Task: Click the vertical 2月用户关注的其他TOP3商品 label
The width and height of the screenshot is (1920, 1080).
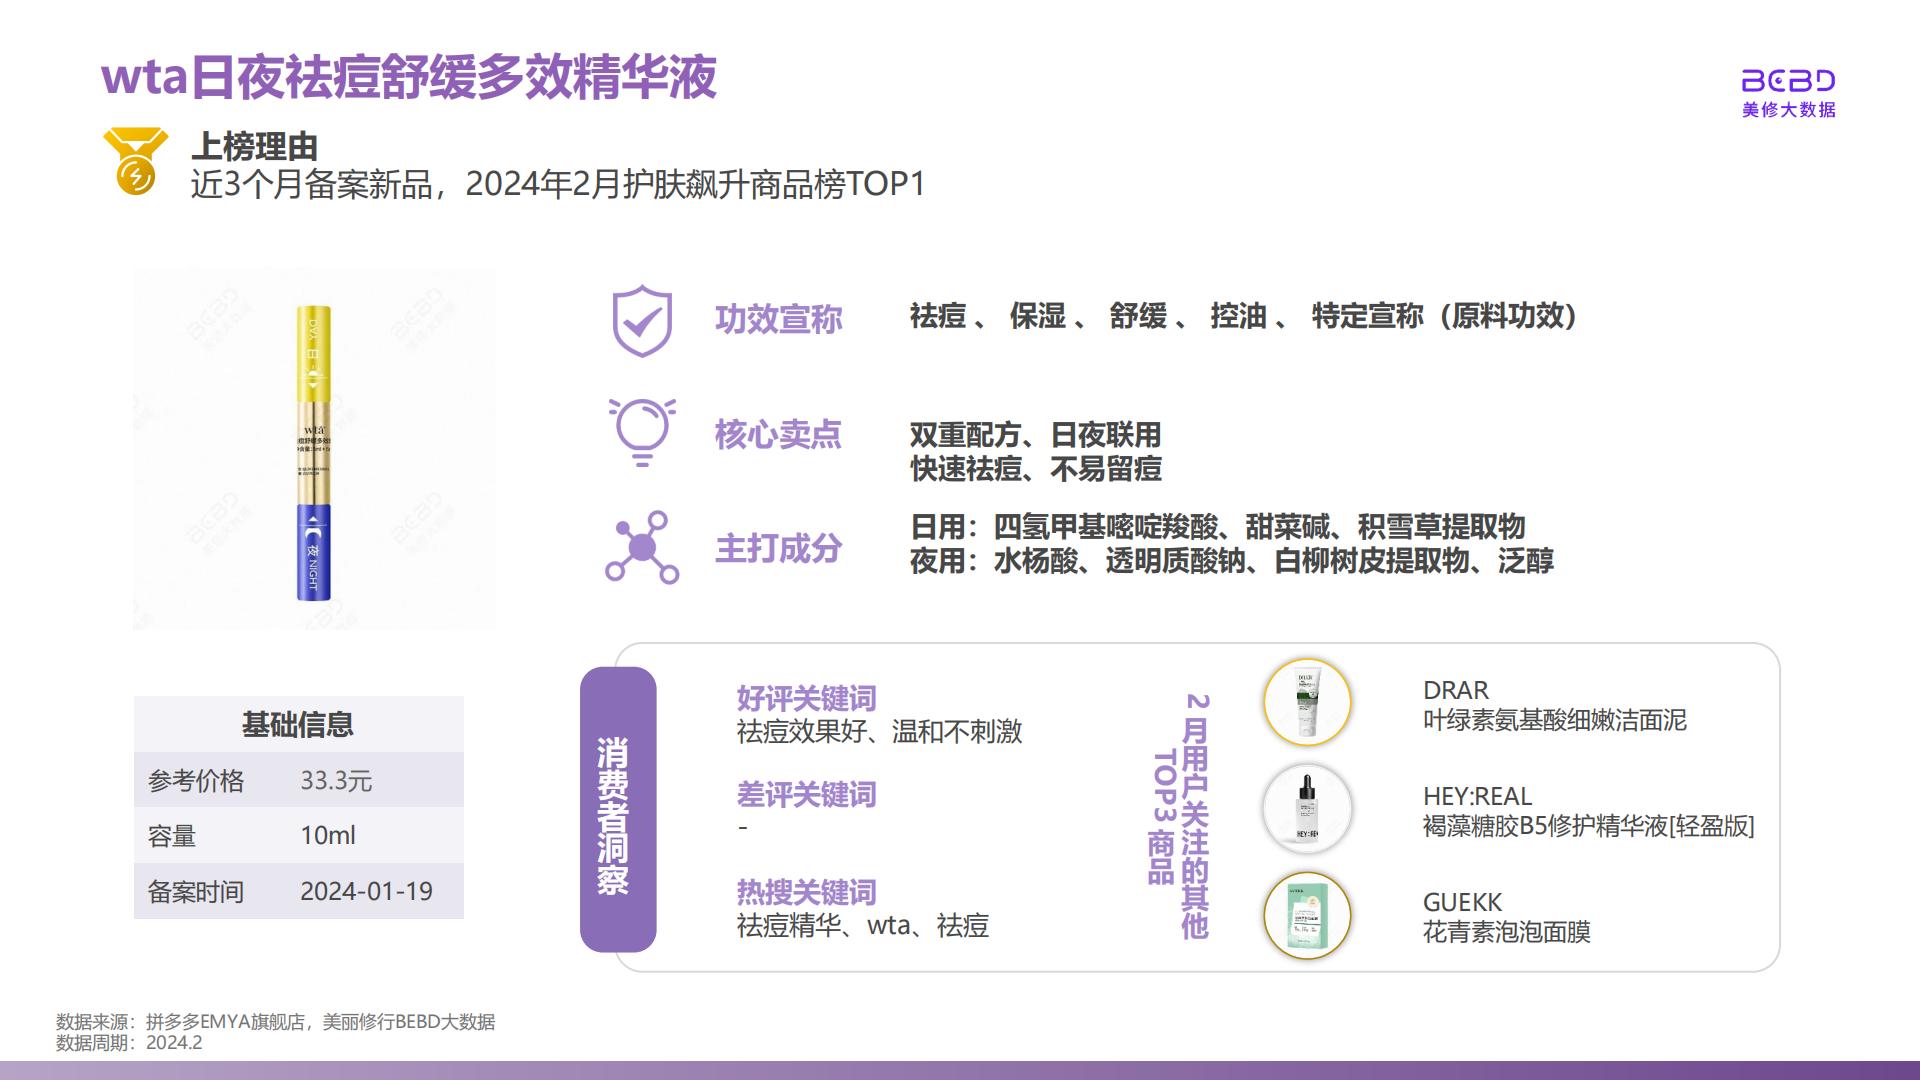Action: pyautogui.click(x=1180, y=815)
